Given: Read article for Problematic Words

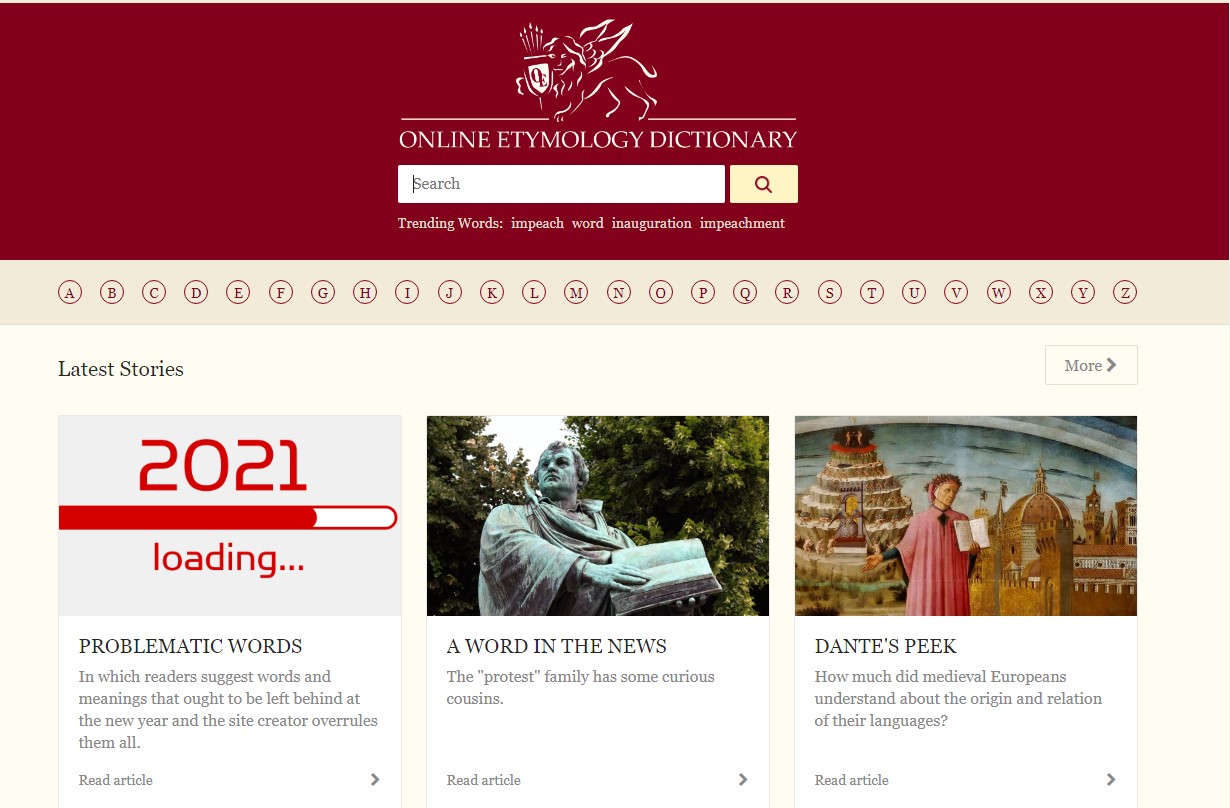Looking at the screenshot, I should click(x=116, y=780).
